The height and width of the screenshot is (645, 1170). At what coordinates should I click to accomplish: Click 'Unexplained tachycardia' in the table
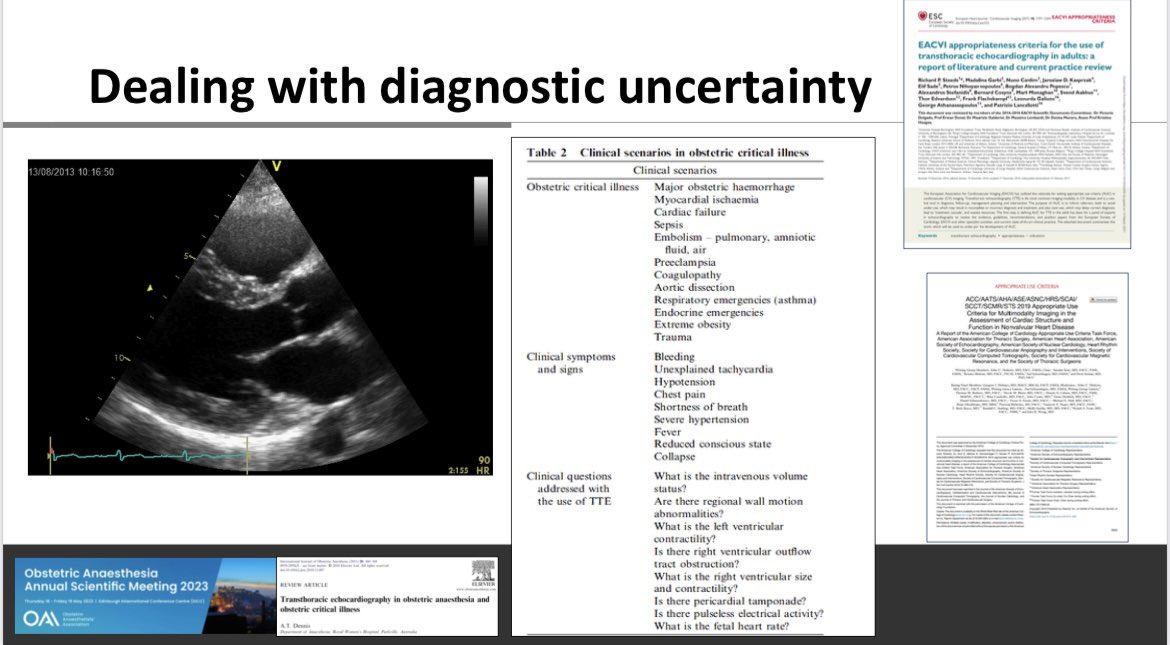click(x=713, y=370)
